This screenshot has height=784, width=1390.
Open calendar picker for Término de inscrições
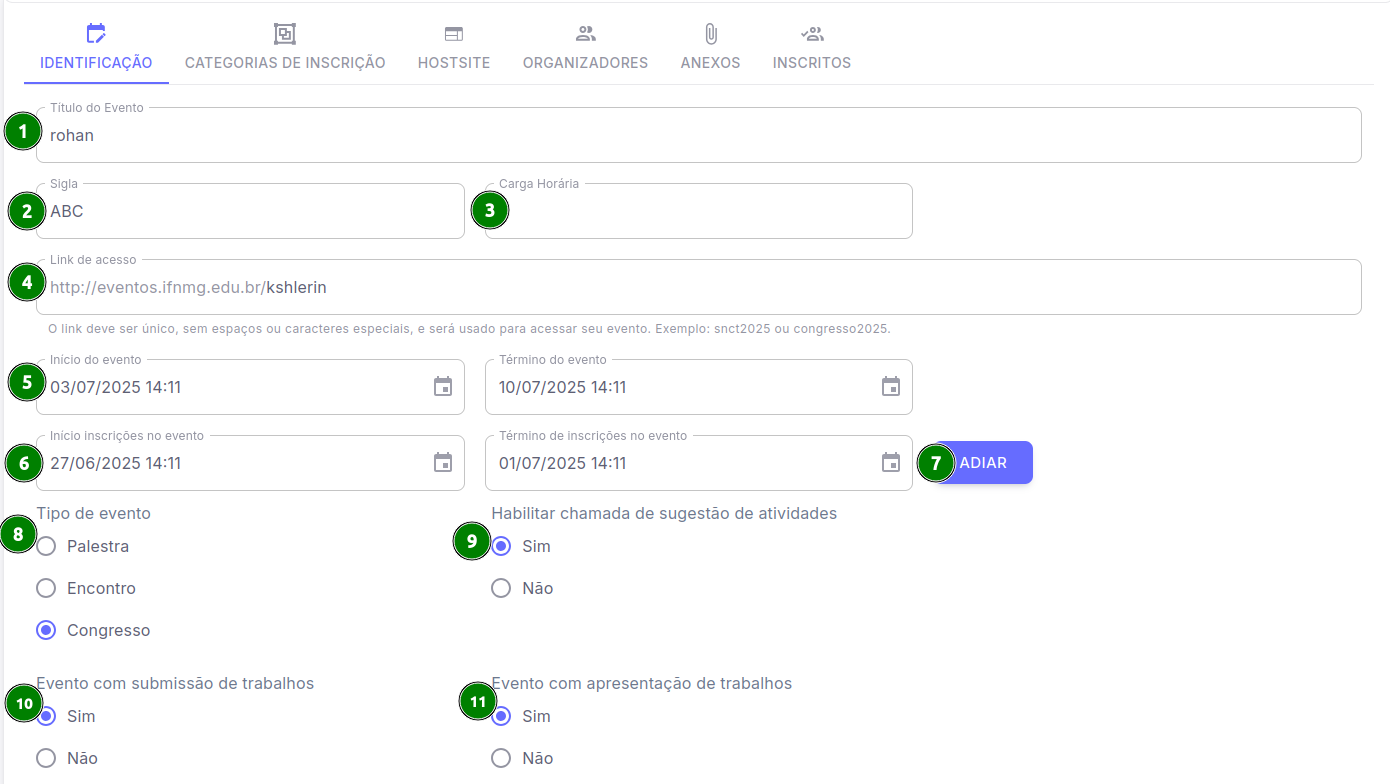tap(891, 463)
